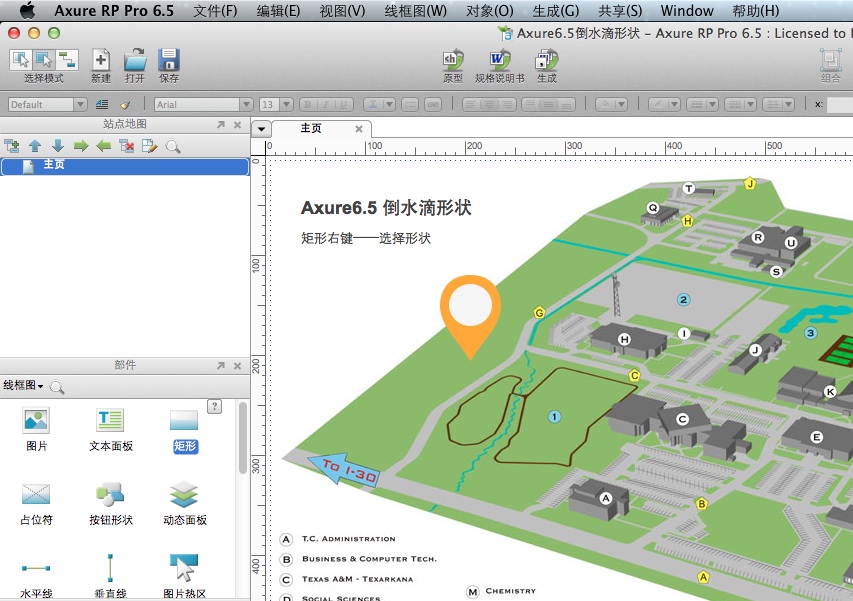Align text to bottom
This screenshot has height=601, width=853.
(x=566, y=104)
